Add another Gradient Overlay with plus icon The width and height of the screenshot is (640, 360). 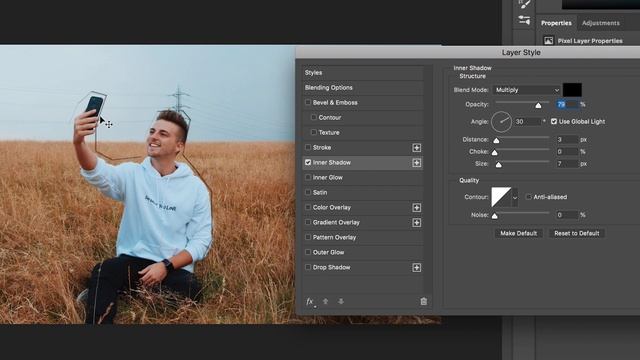pyautogui.click(x=416, y=222)
